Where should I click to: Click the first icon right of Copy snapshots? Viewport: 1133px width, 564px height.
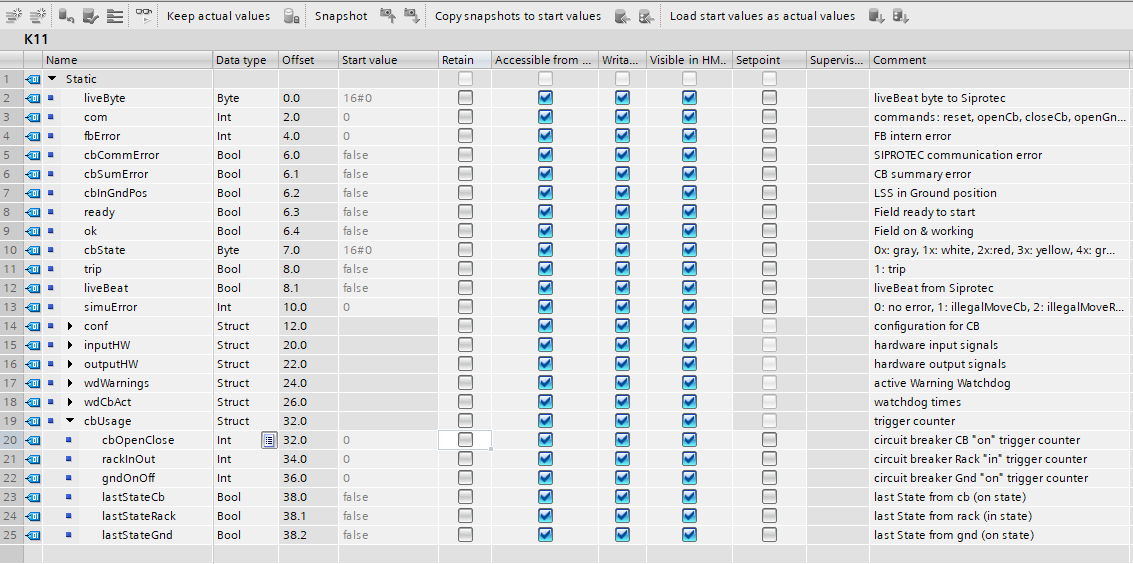coord(622,16)
